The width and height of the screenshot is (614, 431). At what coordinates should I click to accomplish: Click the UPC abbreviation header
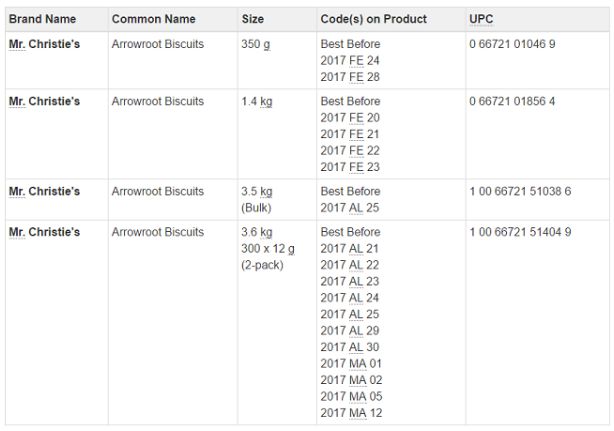(481, 19)
